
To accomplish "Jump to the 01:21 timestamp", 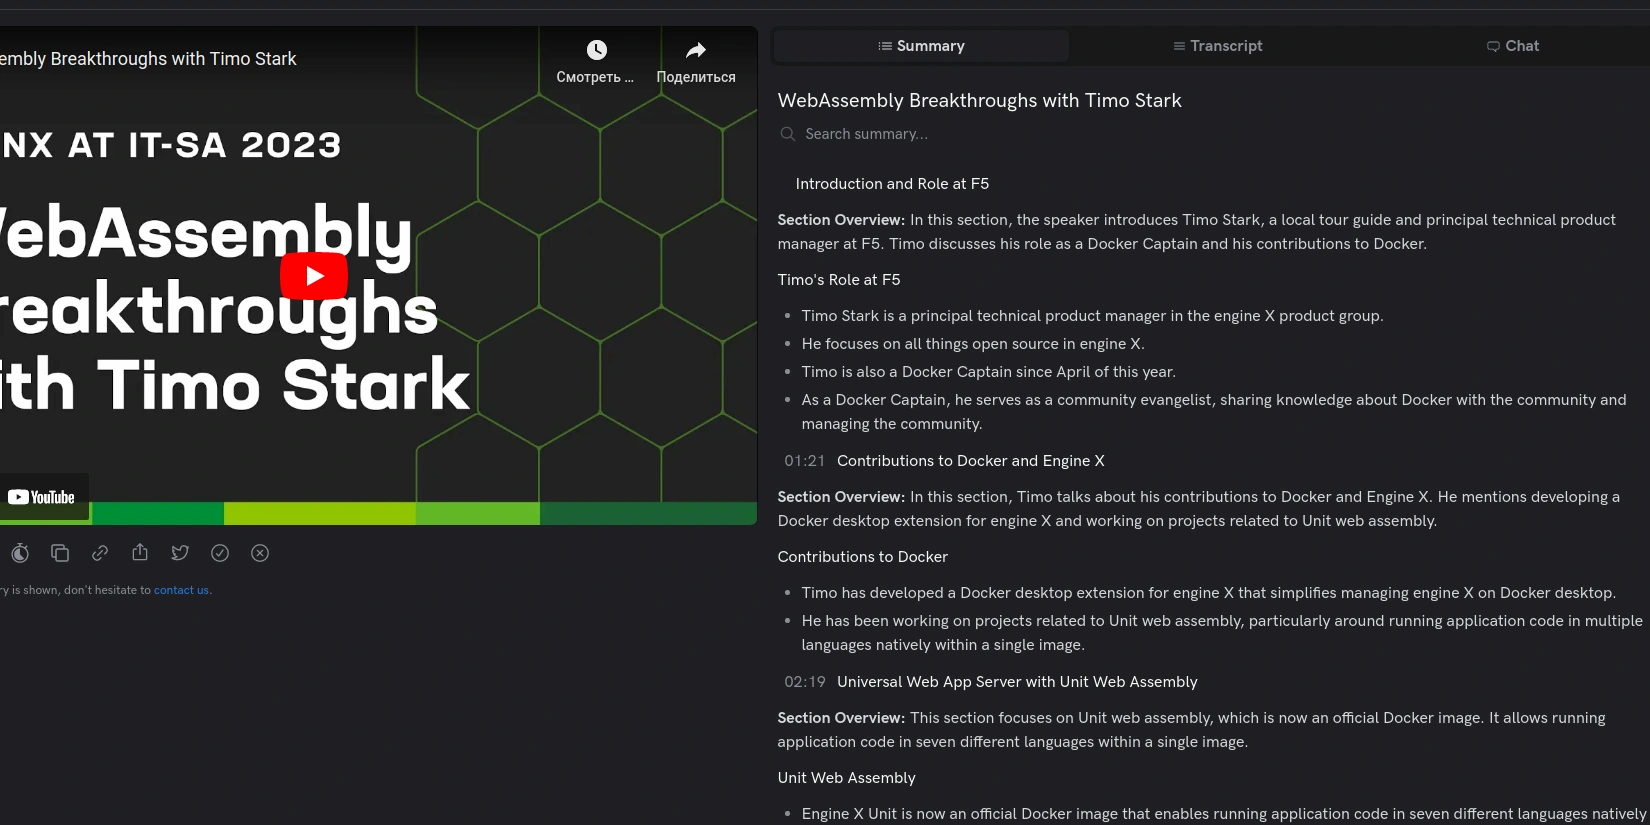I will click(804, 461).
